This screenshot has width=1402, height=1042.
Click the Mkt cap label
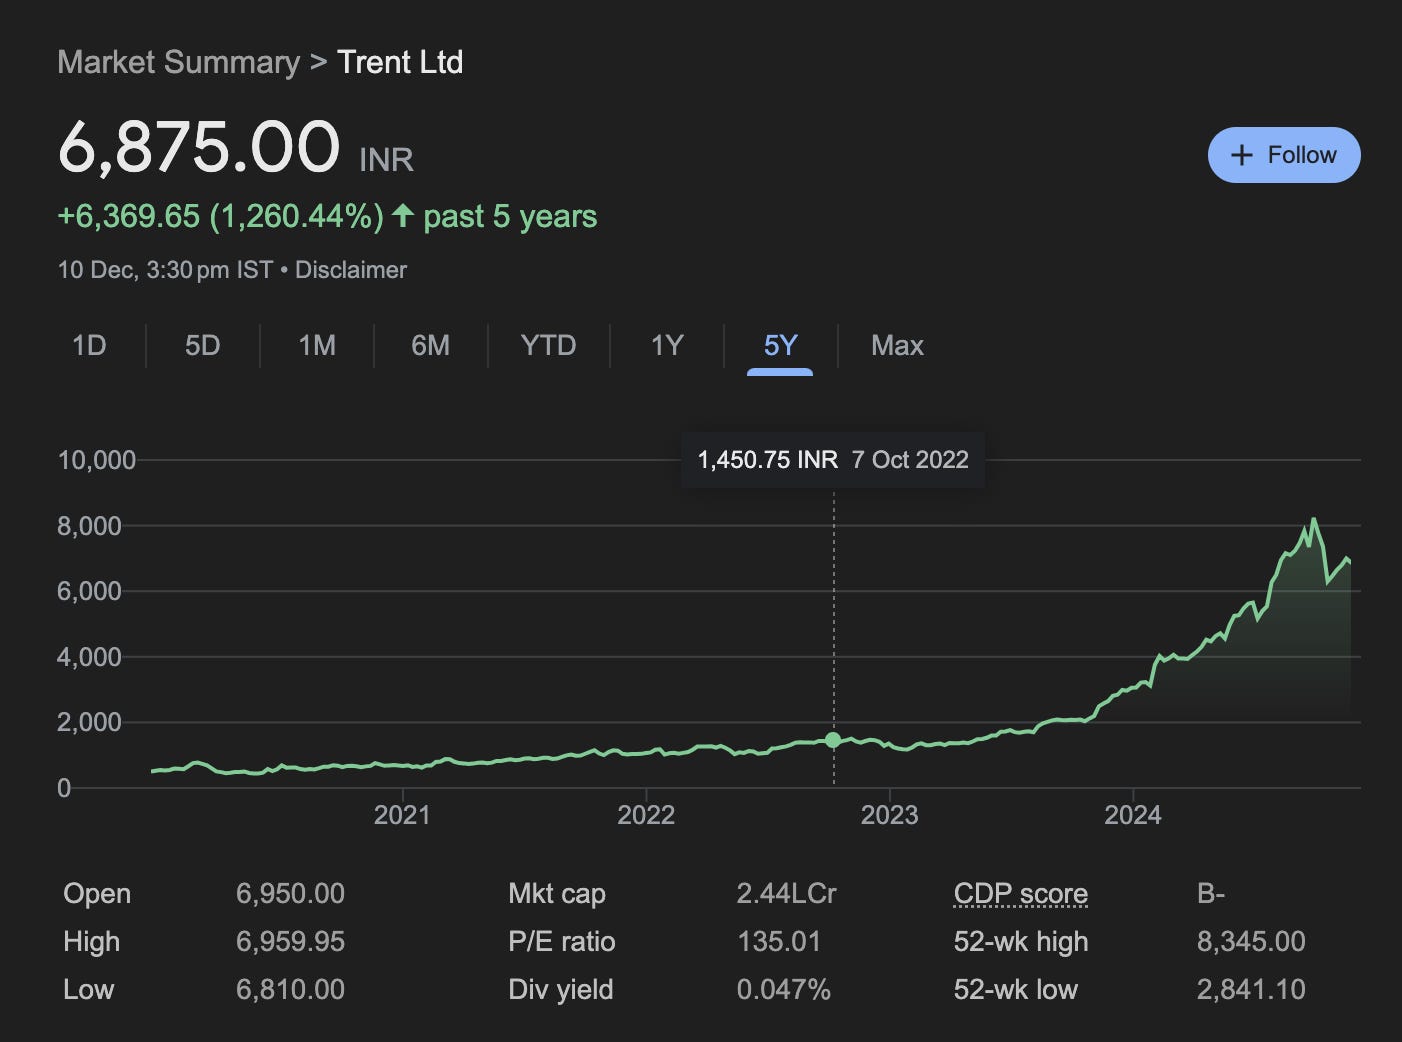coord(557,894)
